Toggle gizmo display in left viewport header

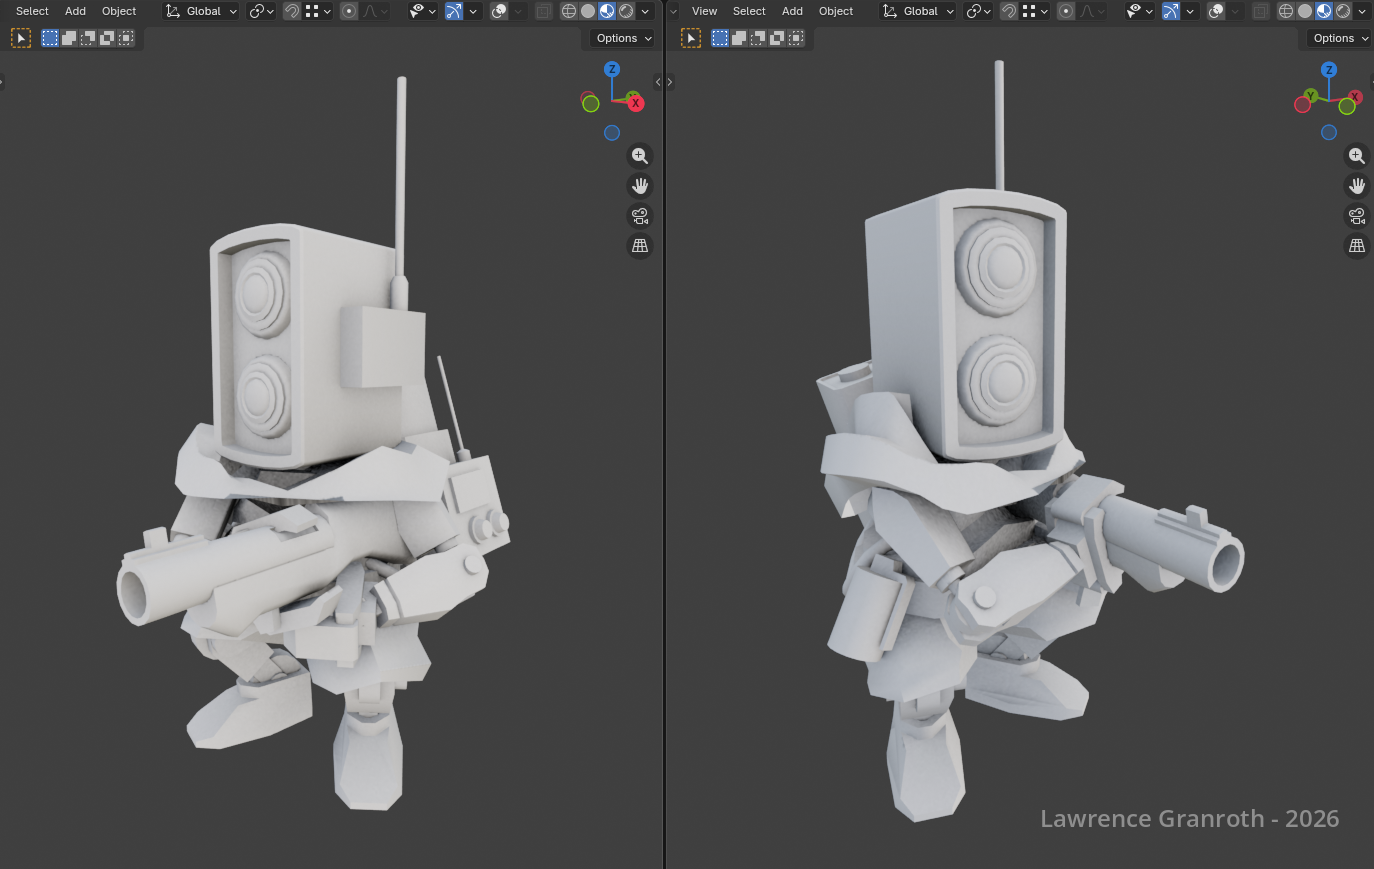(x=454, y=11)
